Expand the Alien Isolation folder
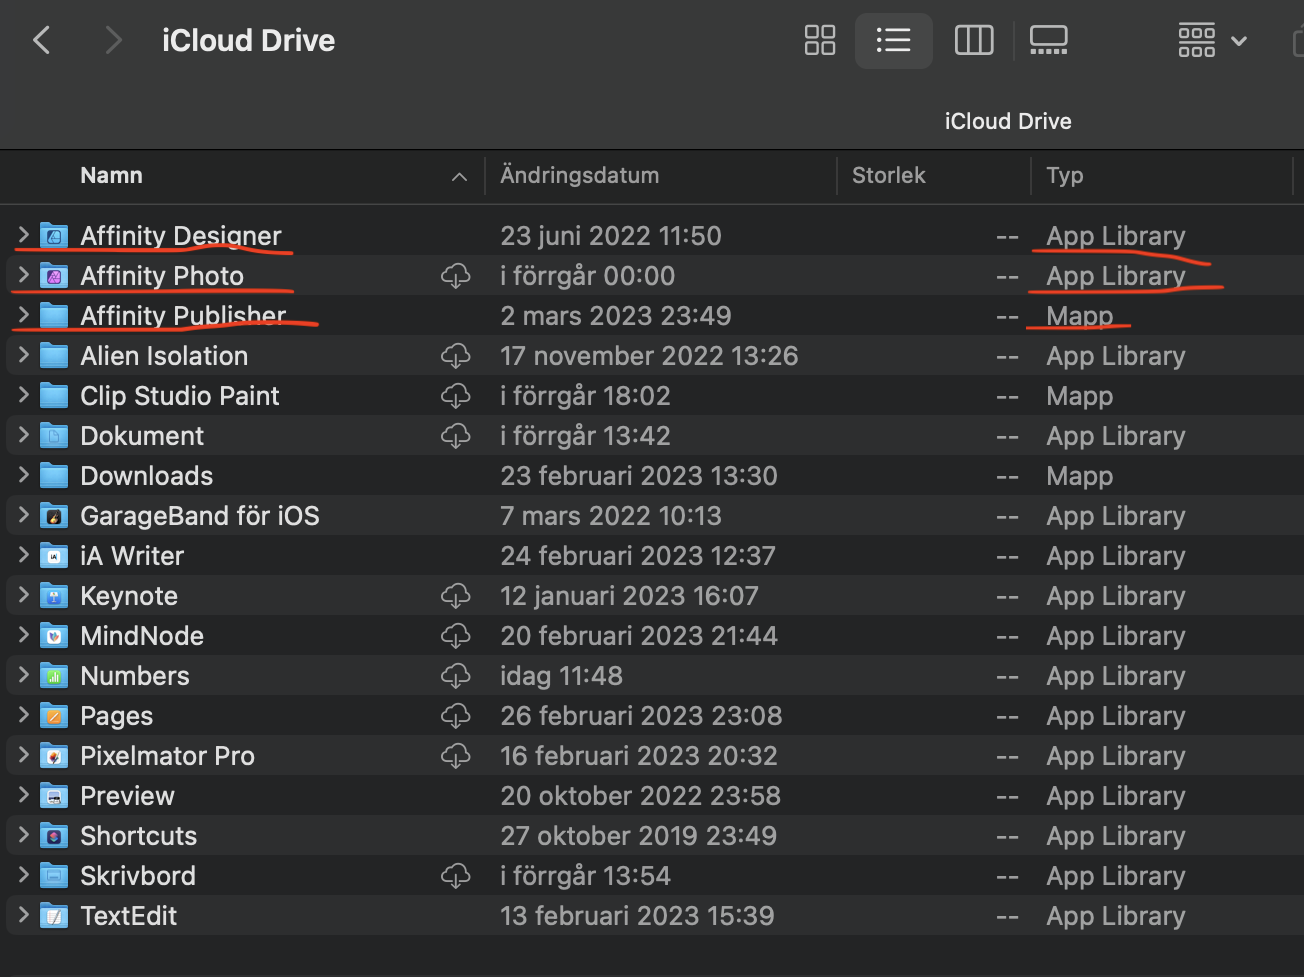This screenshot has height=977, width=1304. [x=23, y=355]
